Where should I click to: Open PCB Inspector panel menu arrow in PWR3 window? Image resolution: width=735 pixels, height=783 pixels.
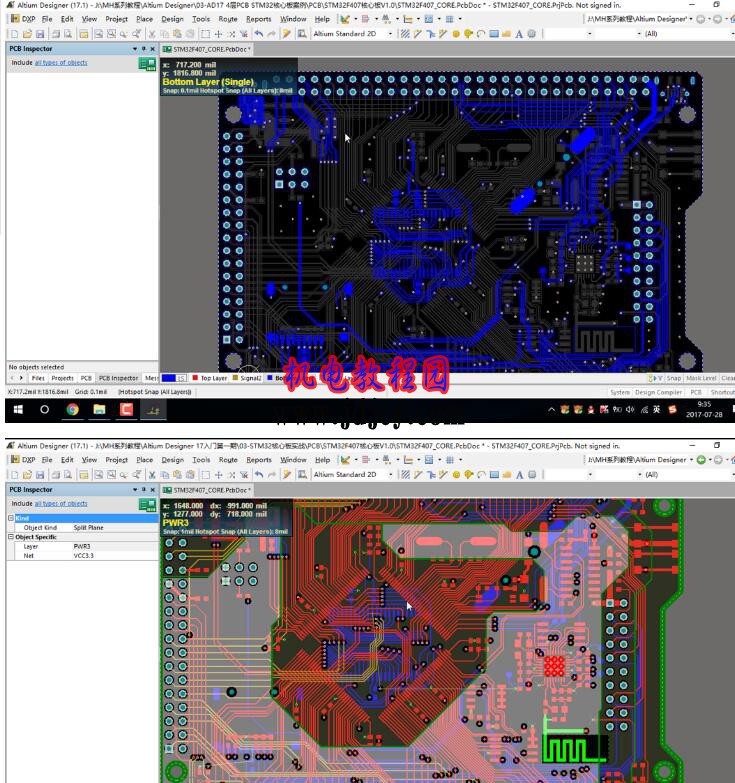coord(135,490)
